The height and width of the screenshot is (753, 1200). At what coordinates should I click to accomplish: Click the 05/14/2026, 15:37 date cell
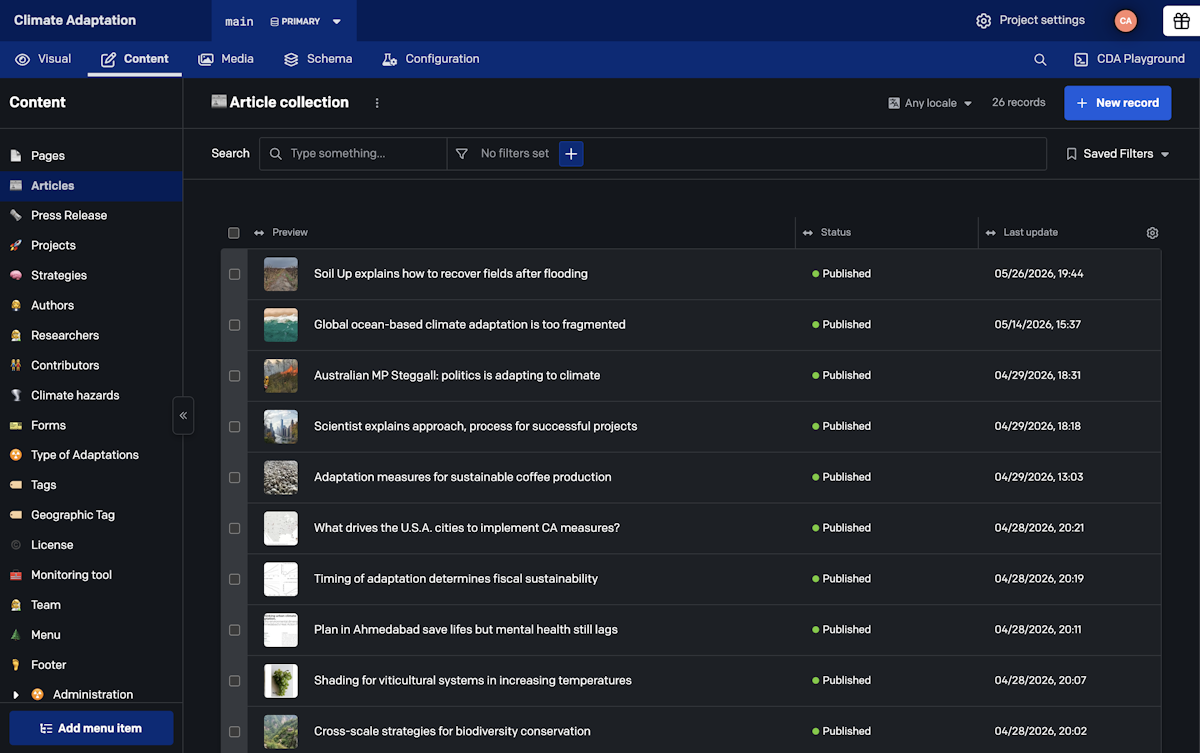[x=1037, y=325]
